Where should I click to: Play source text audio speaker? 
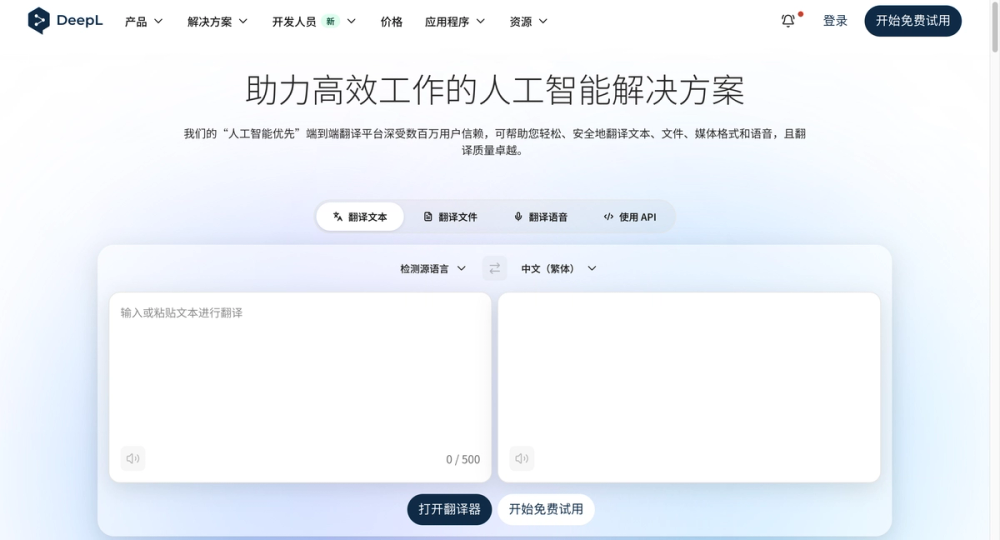[x=133, y=458]
